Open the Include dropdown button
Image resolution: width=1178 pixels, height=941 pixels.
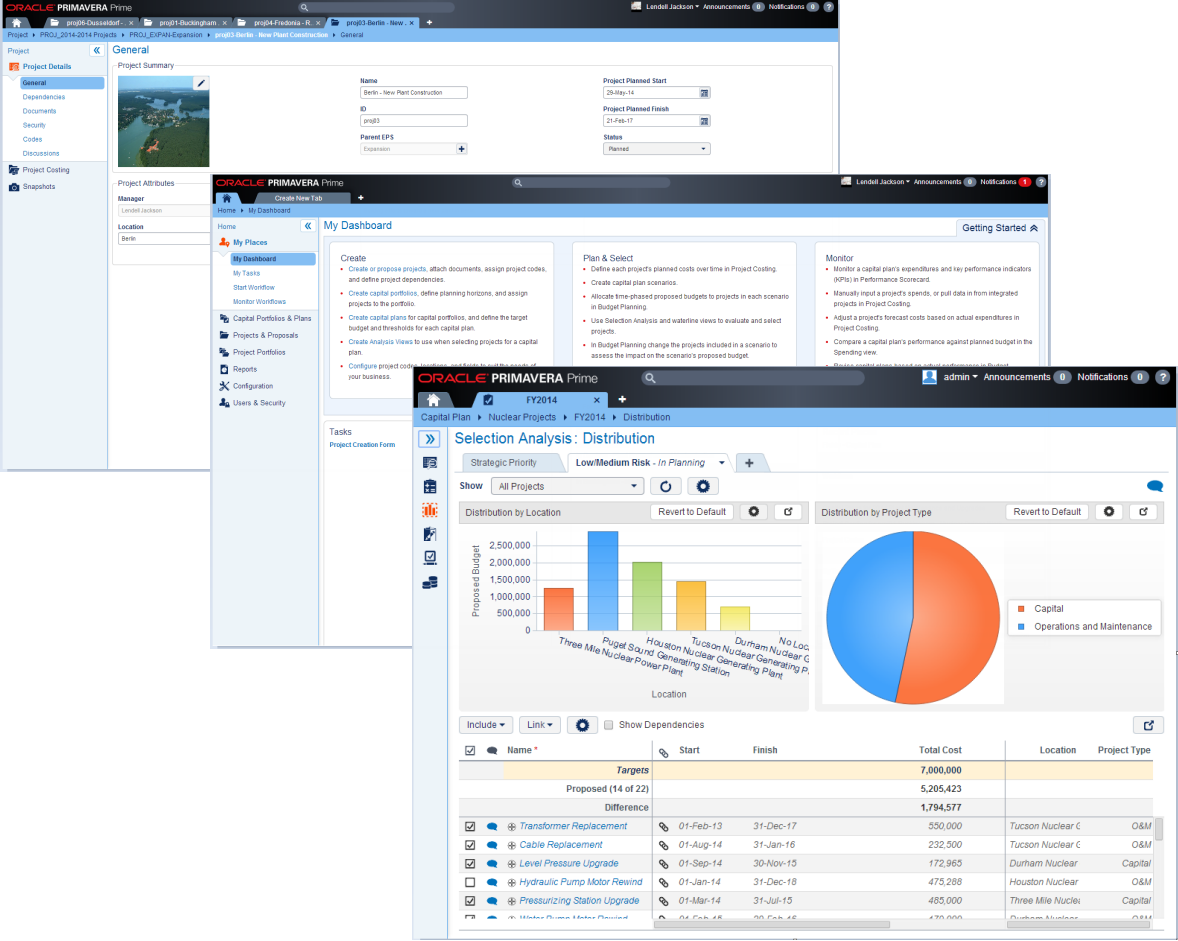(x=486, y=725)
